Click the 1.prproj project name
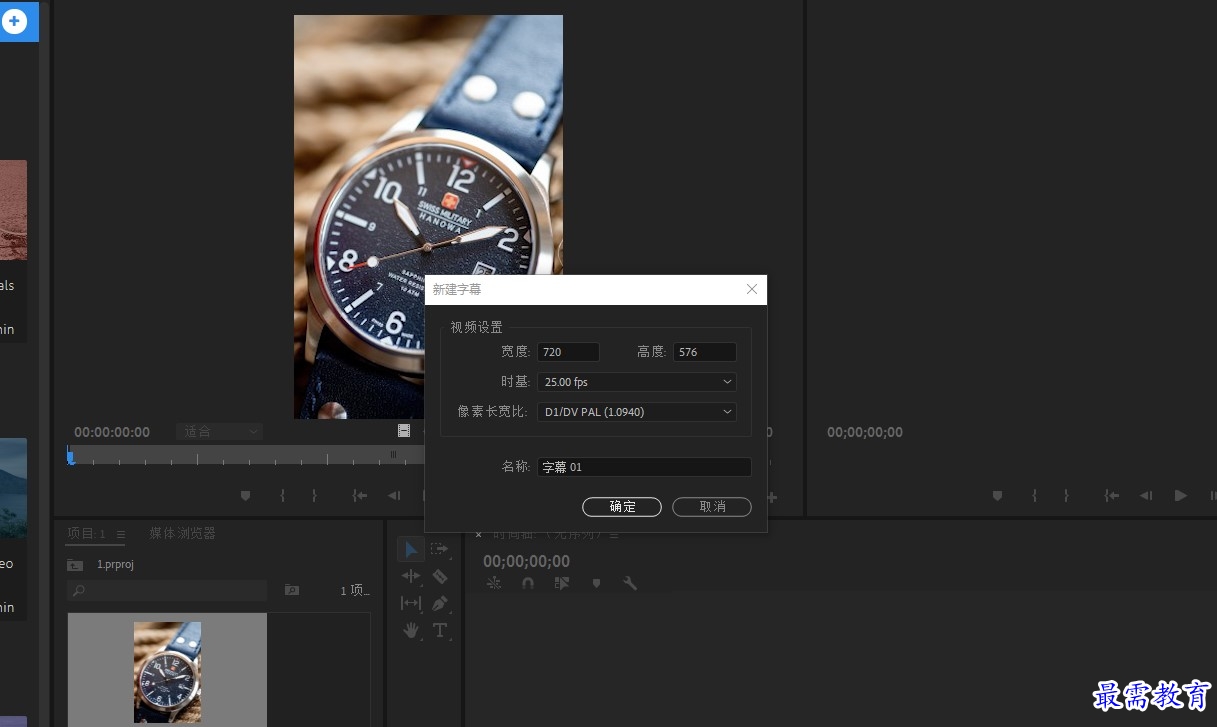 [x=115, y=564]
